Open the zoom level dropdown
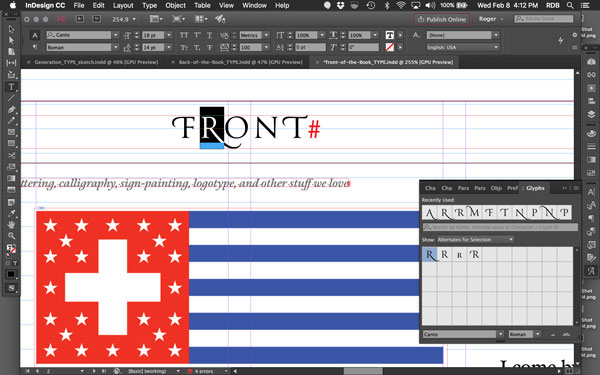The image size is (600, 375). point(134,19)
